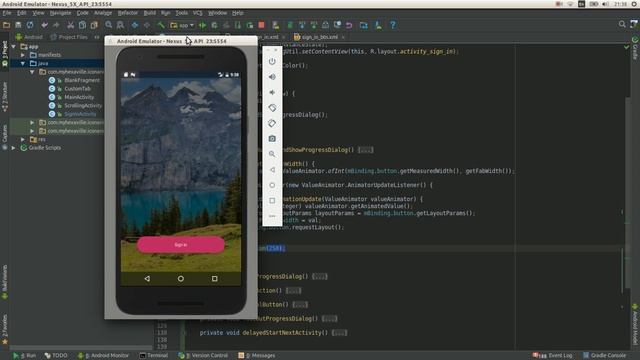Expand the res folder
This screenshot has height=360, width=640.
tap(23, 139)
